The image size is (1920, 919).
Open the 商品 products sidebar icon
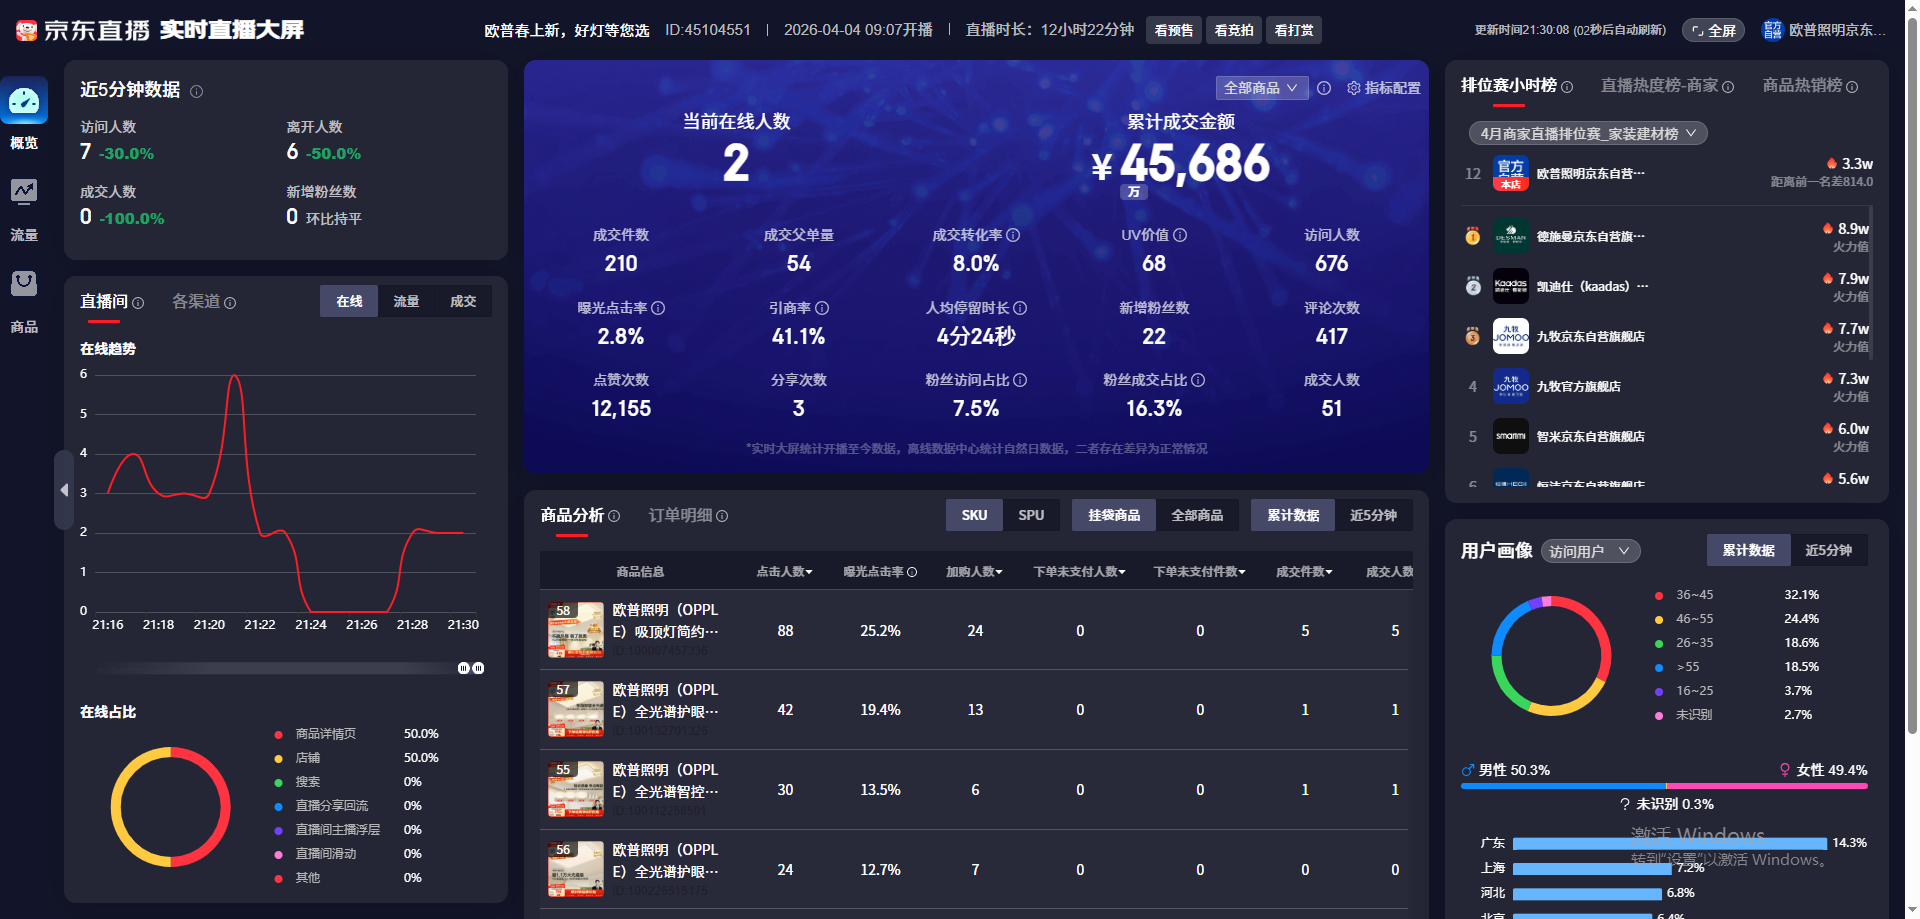coord(24,284)
